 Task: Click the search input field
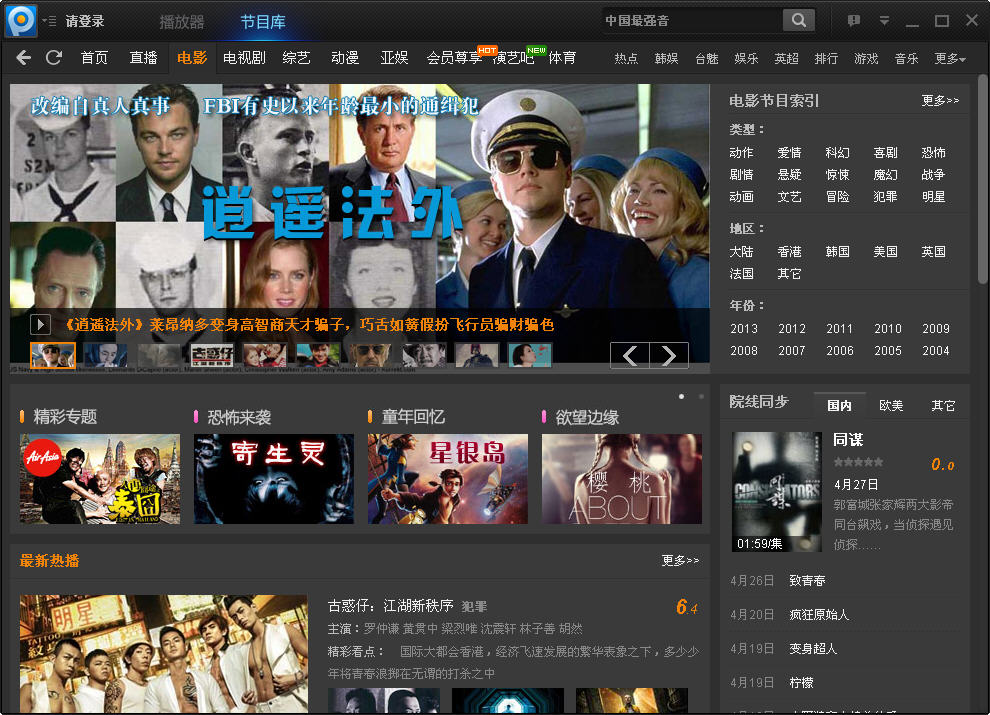690,21
